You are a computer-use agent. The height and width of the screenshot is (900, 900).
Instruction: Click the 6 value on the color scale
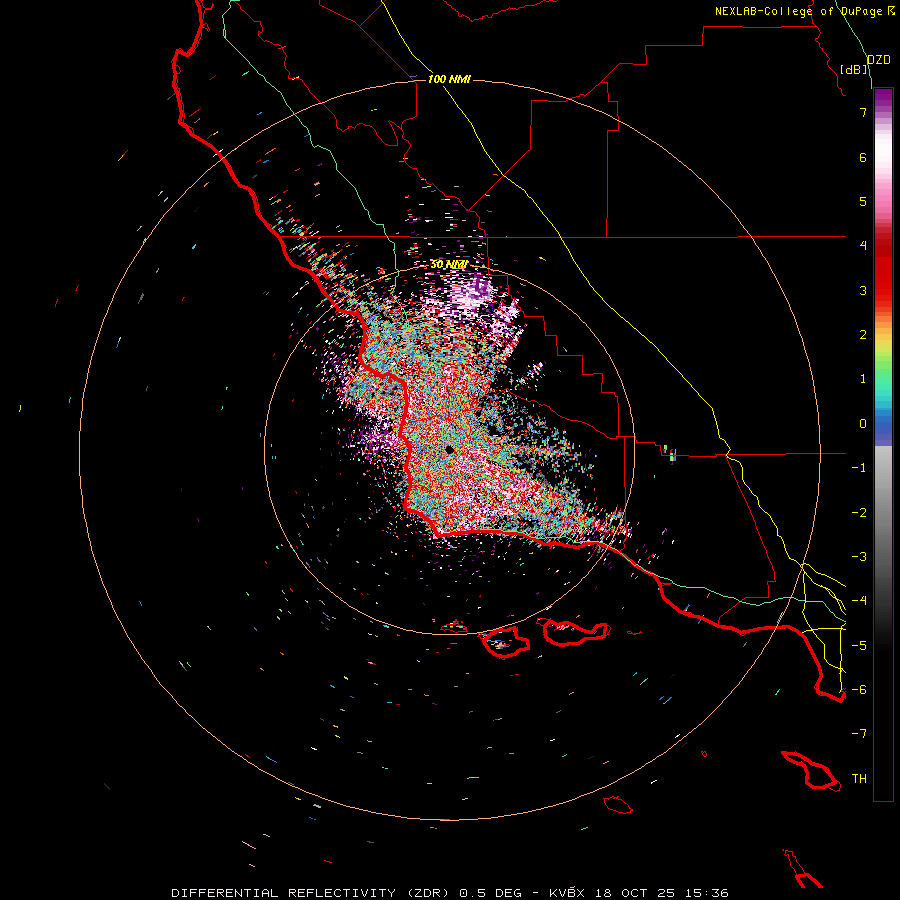[863, 157]
